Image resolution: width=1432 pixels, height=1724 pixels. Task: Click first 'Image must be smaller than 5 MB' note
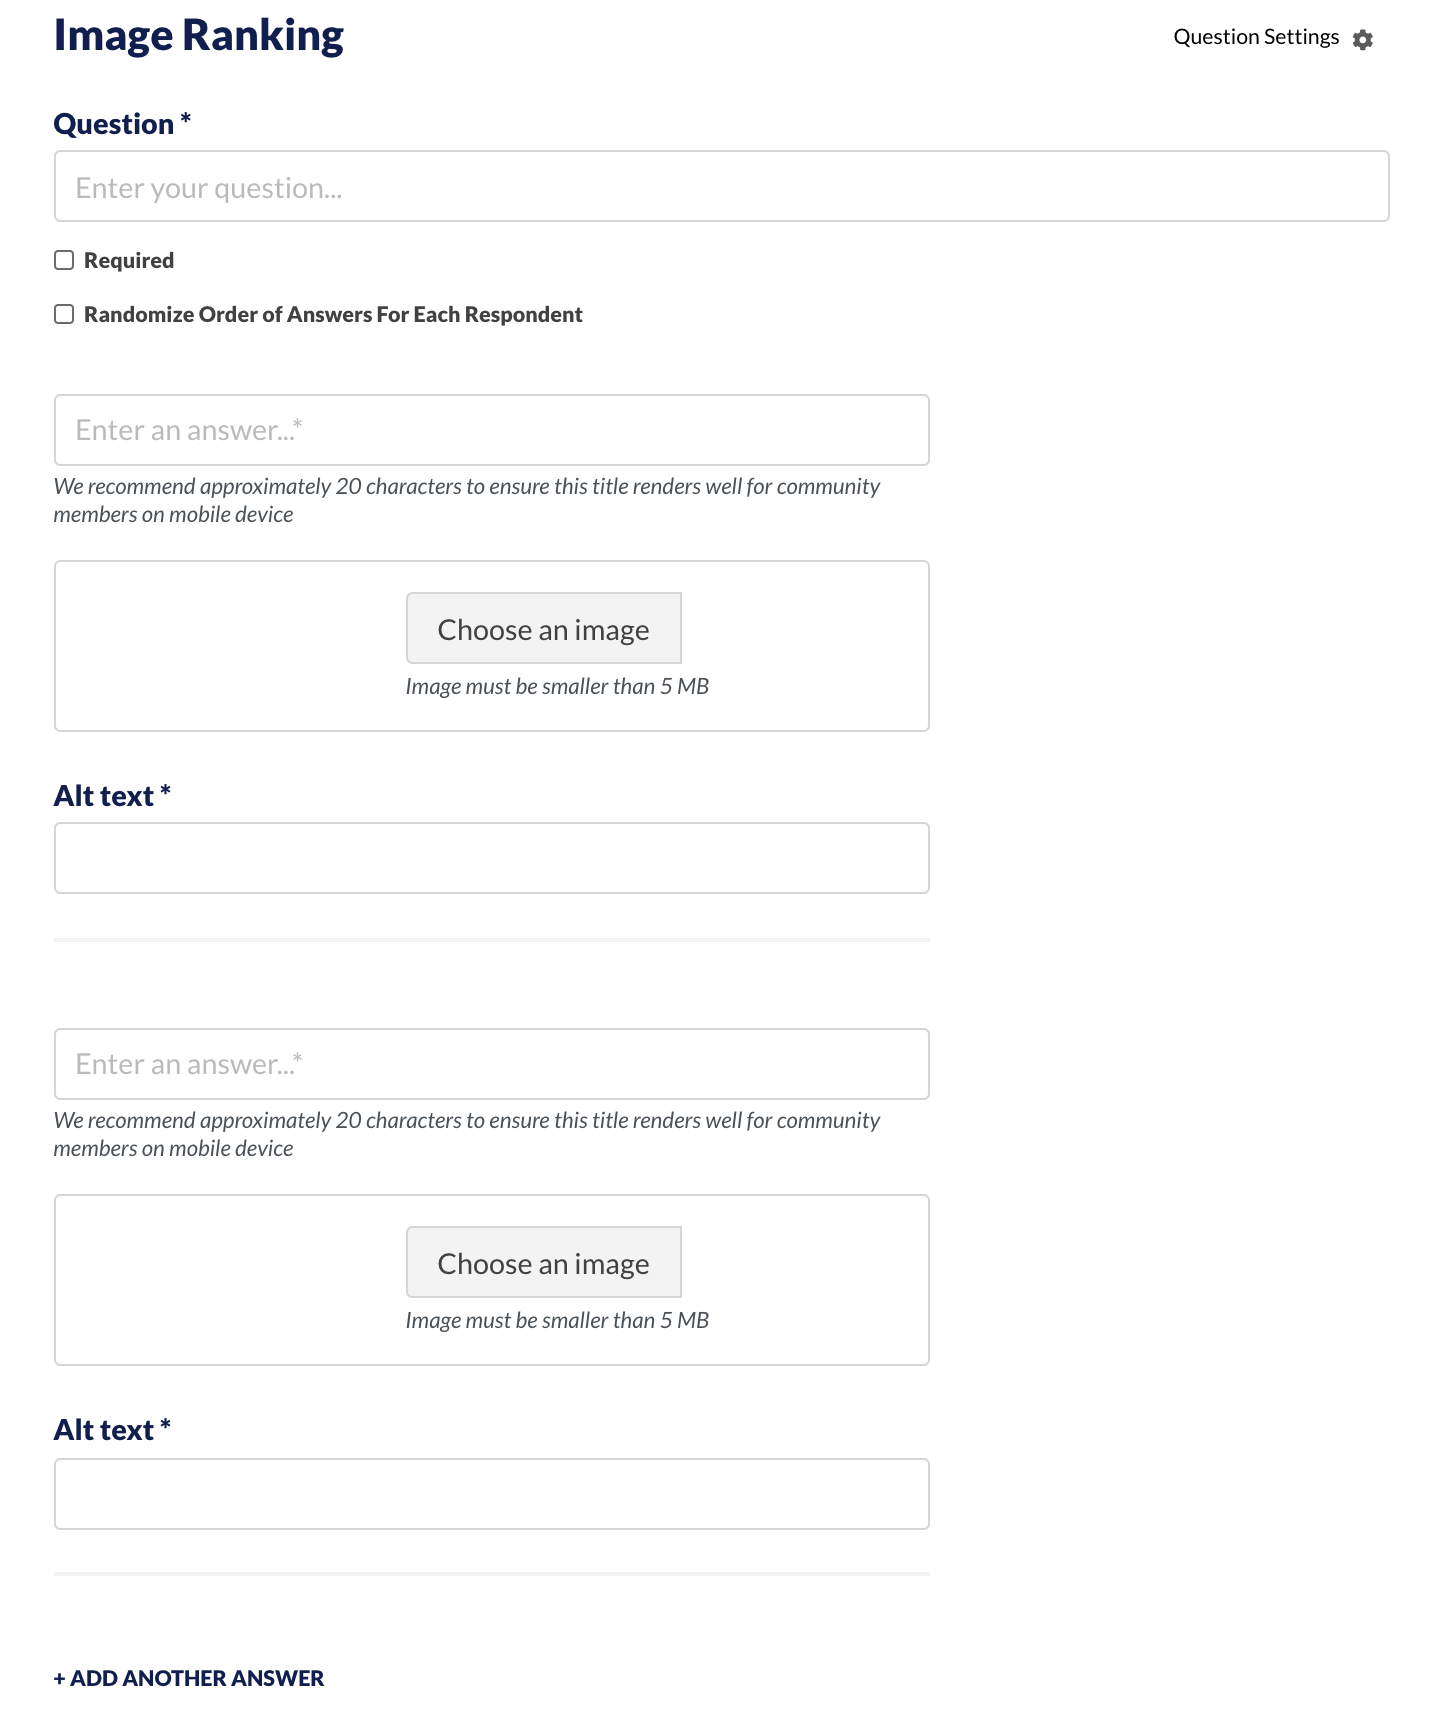coord(557,686)
